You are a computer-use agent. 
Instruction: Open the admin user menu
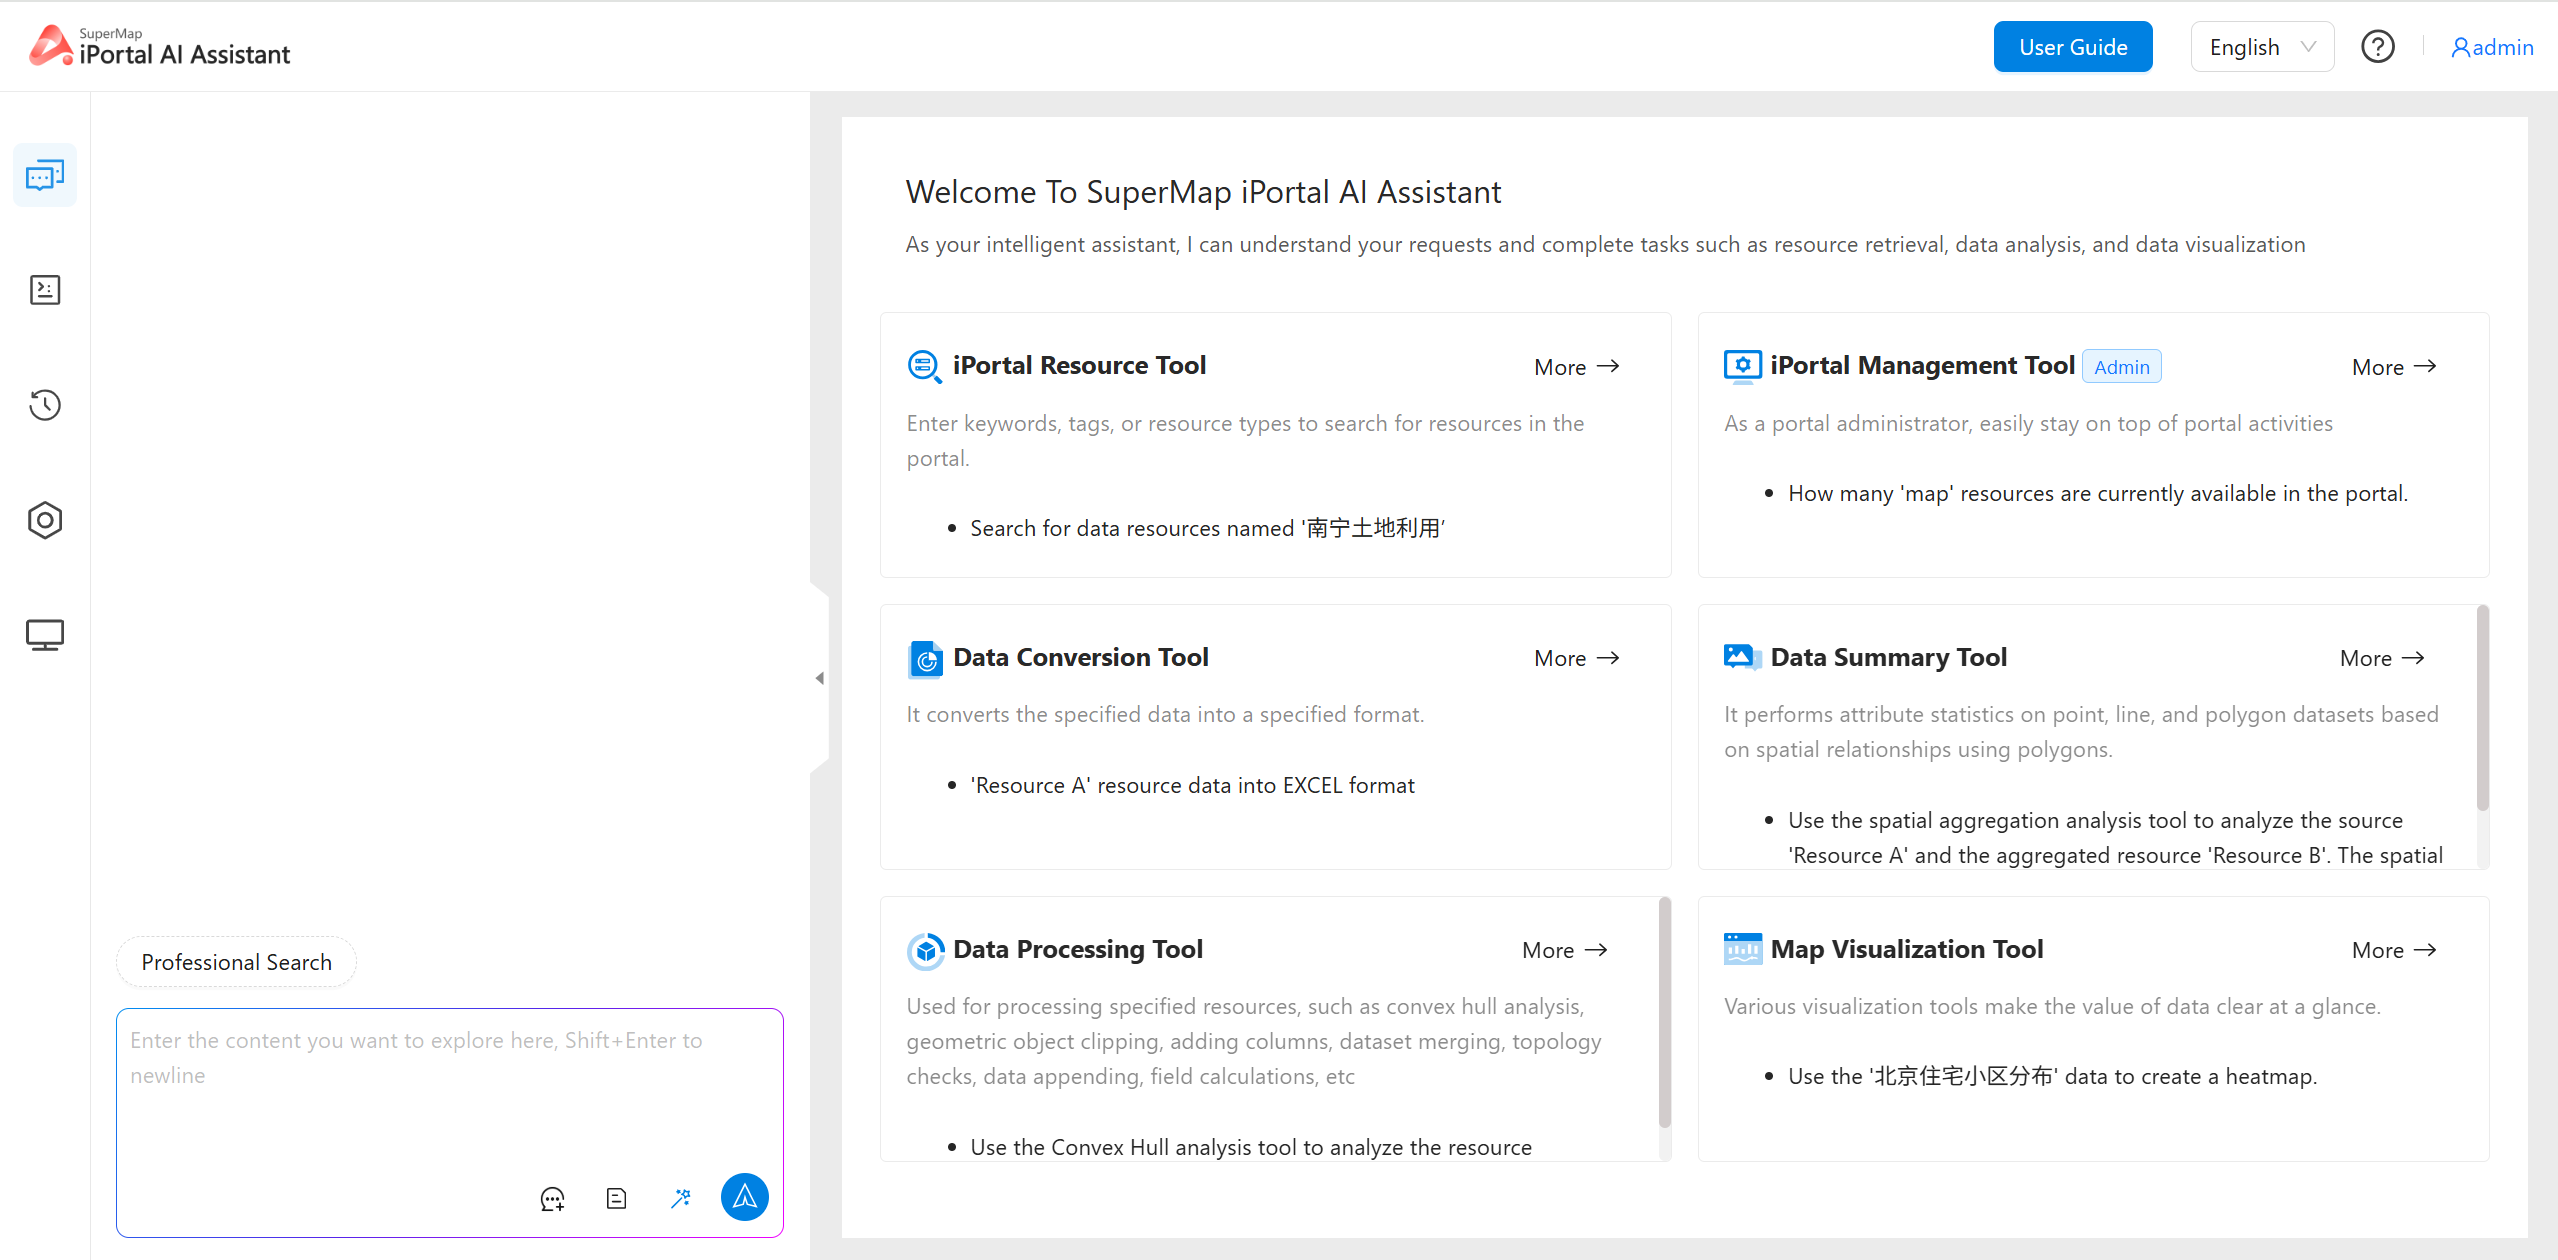[x=2492, y=47]
